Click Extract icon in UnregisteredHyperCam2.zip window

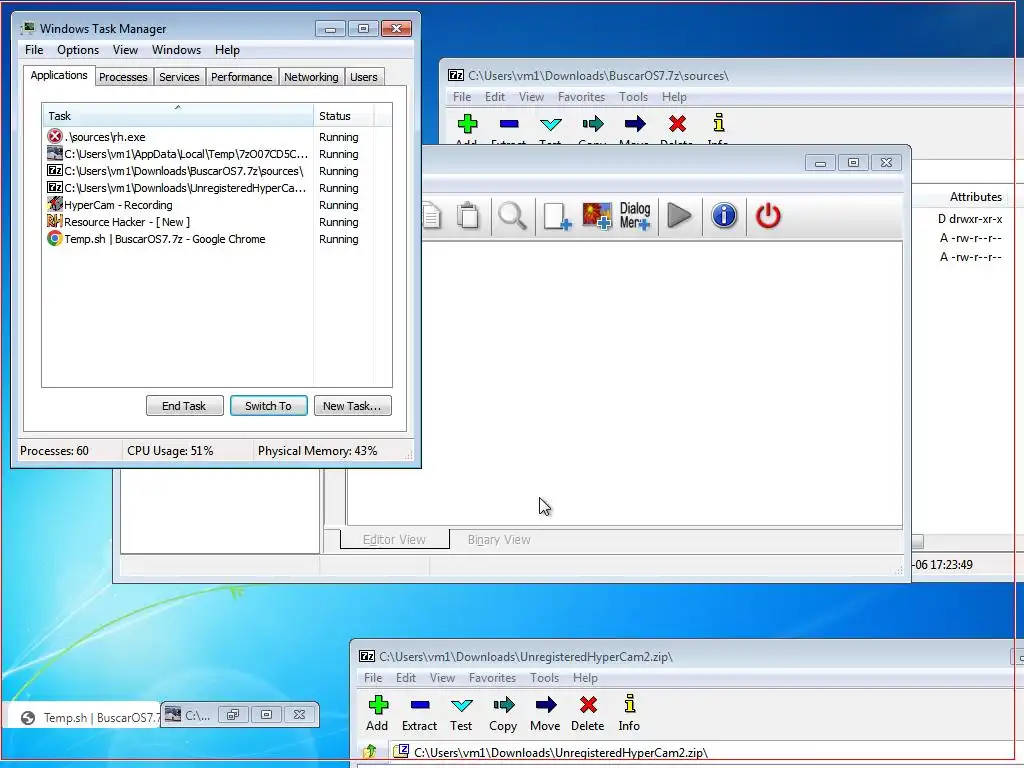(x=419, y=705)
